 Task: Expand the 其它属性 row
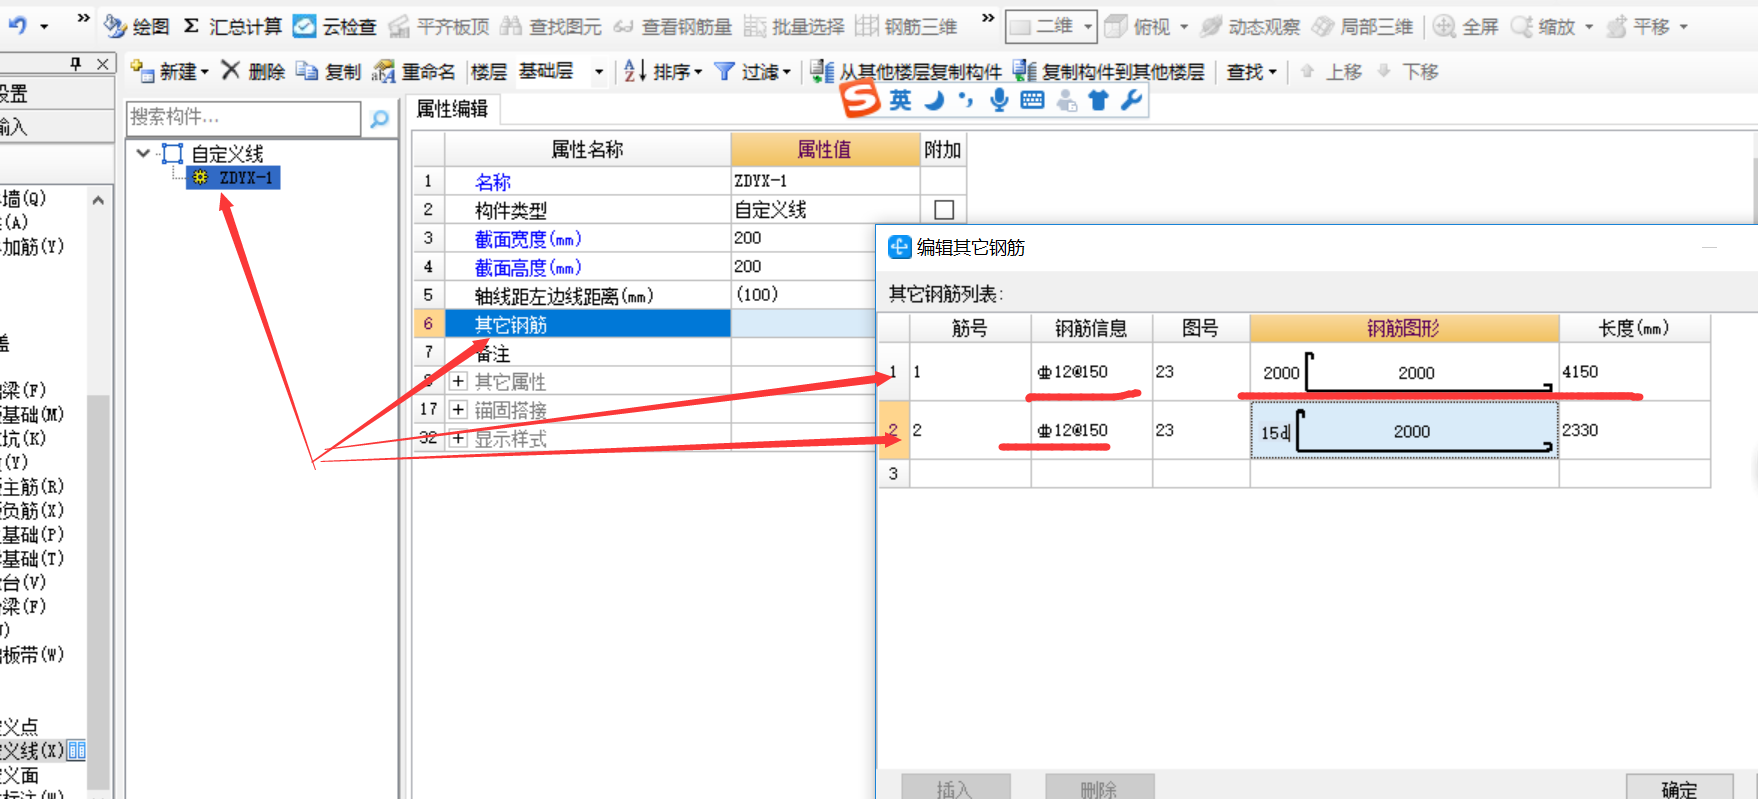coord(458,381)
